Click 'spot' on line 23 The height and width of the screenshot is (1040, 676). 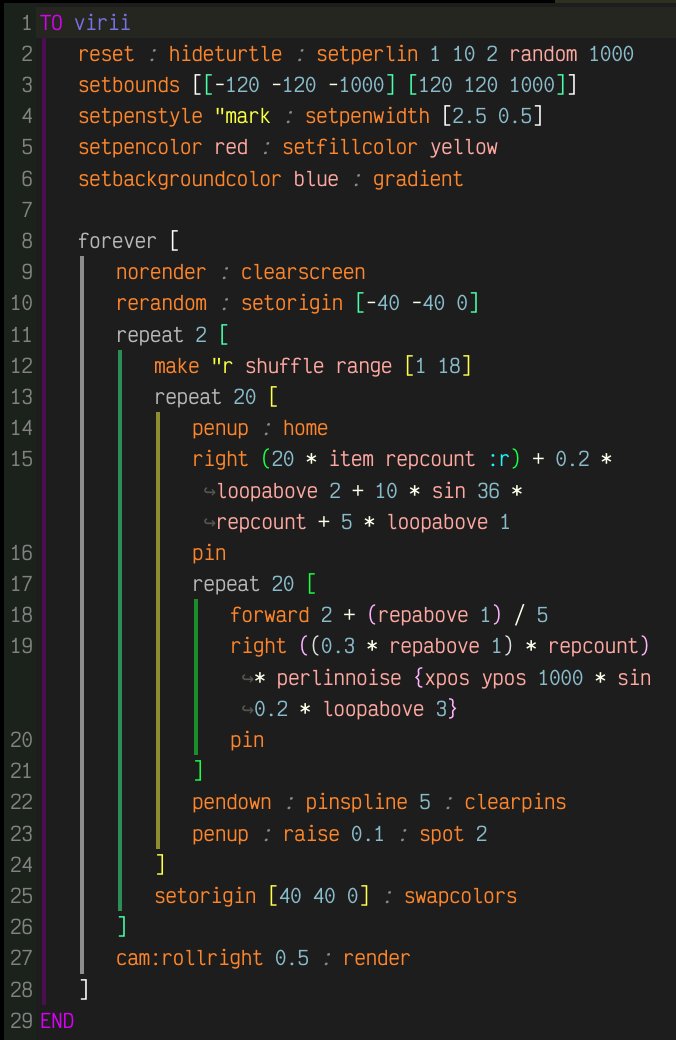click(441, 834)
